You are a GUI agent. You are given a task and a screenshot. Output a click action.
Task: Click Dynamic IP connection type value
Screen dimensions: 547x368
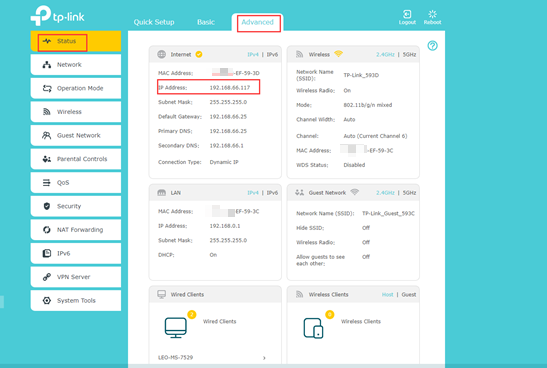click(224, 162)
